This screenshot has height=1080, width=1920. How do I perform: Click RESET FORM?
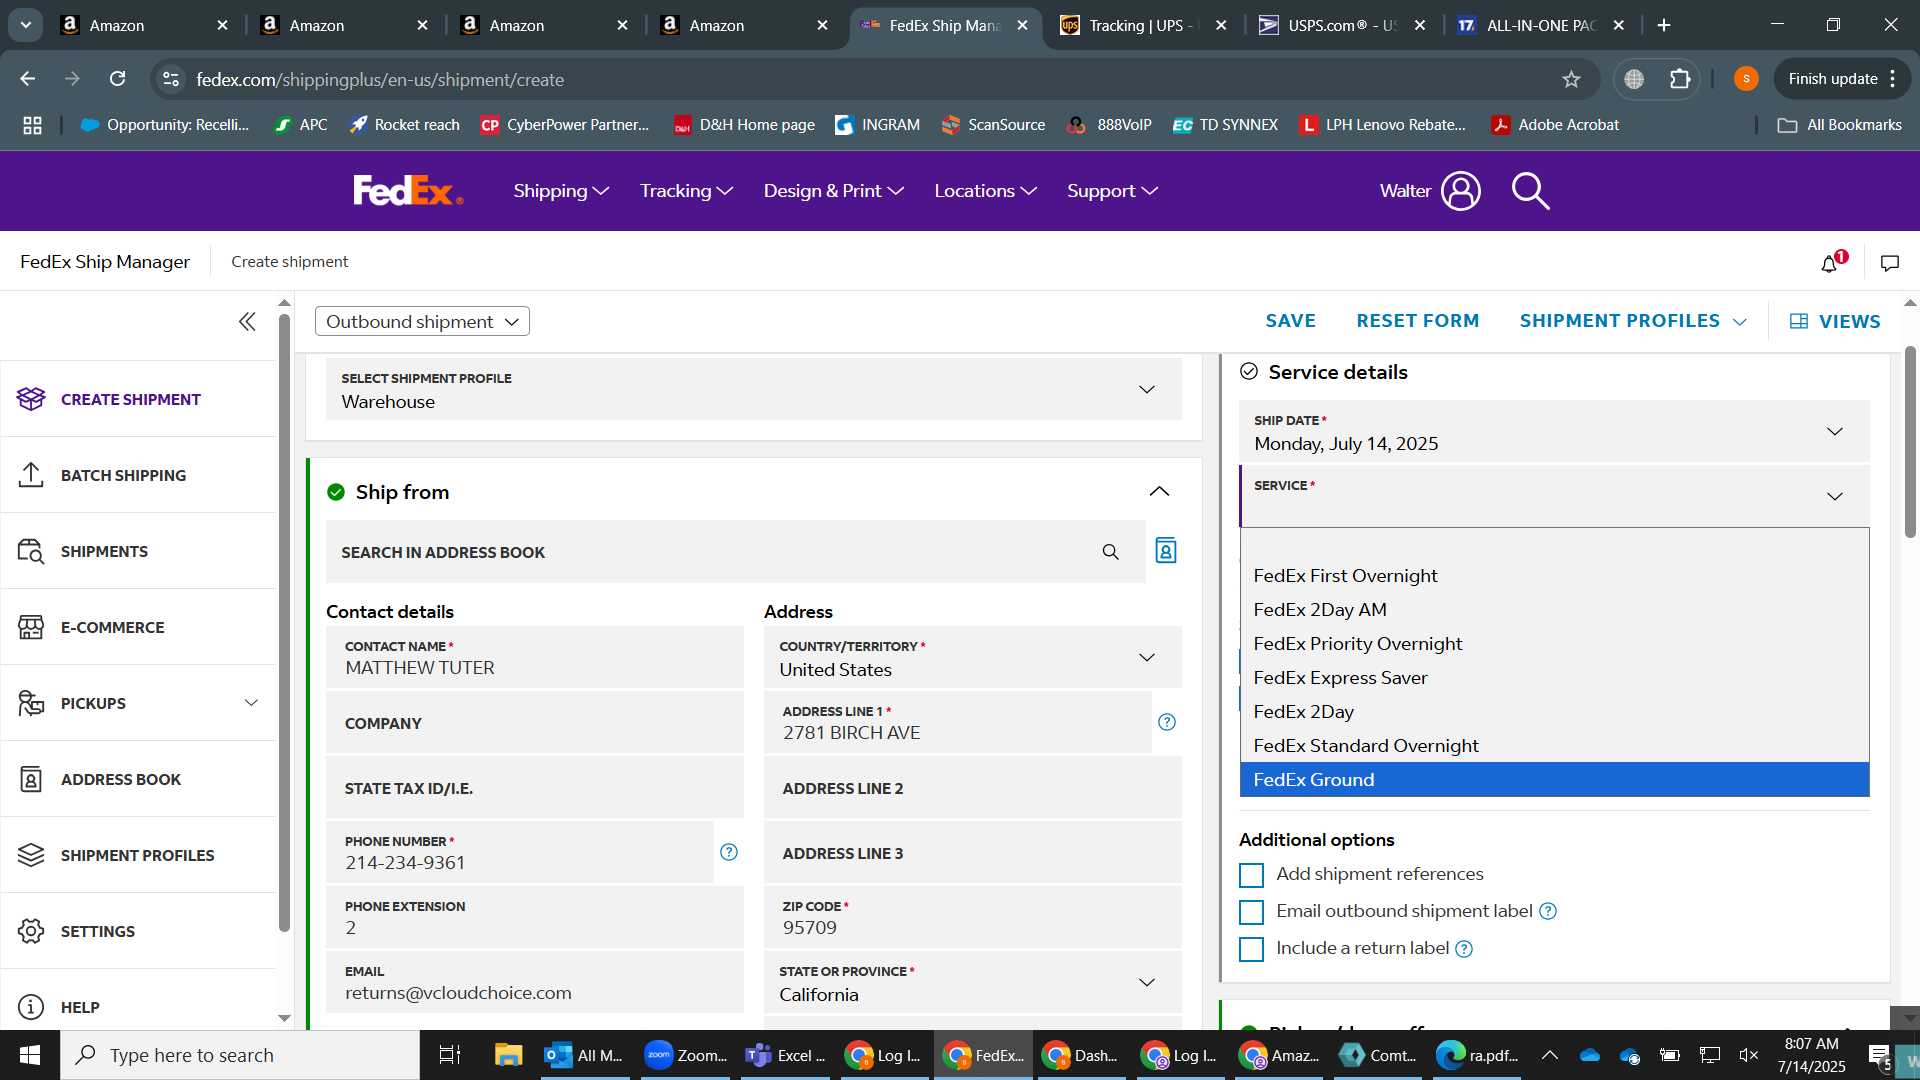(x=1417, y=321)
